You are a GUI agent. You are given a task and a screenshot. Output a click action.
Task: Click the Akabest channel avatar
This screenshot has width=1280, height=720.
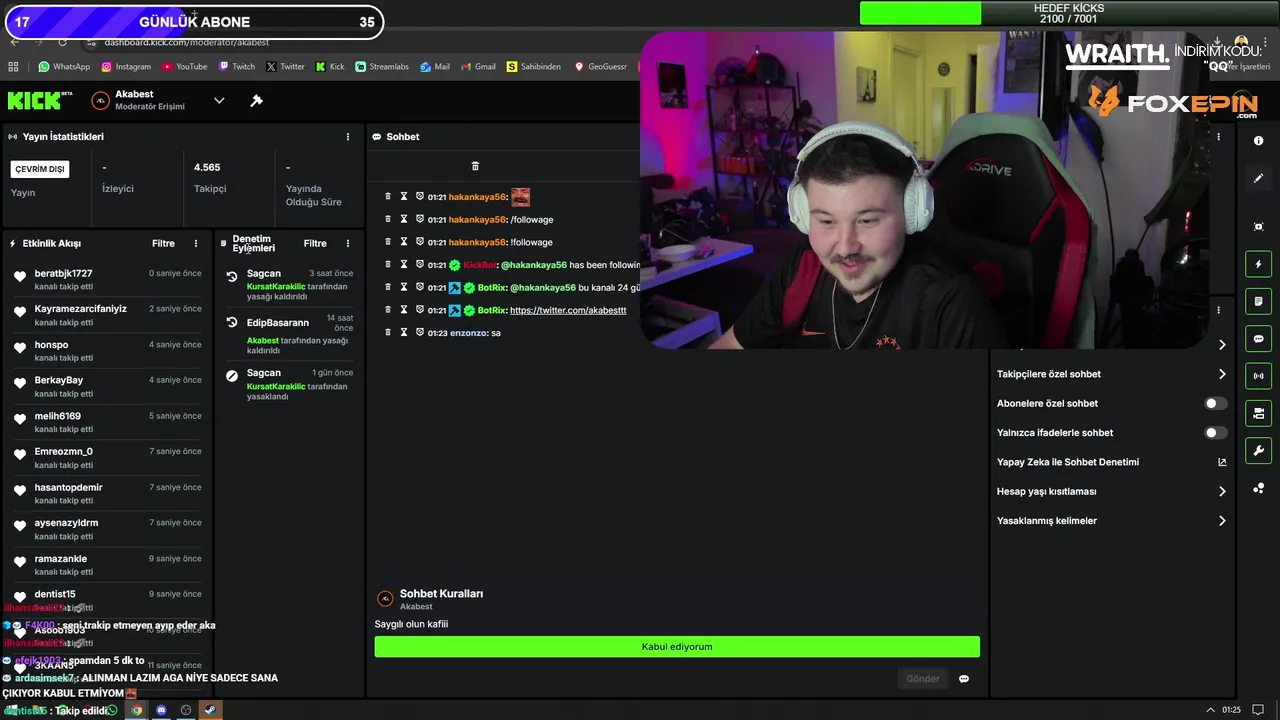click(100, 101)
